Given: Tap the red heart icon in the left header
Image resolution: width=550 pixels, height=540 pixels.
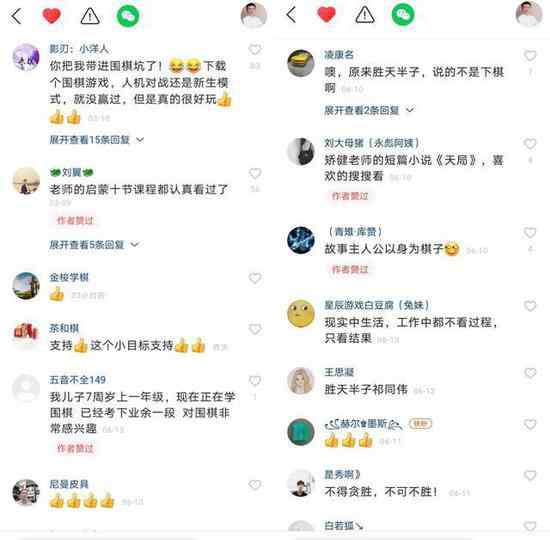Looking at the screenshot, I should tap(51, 16).
